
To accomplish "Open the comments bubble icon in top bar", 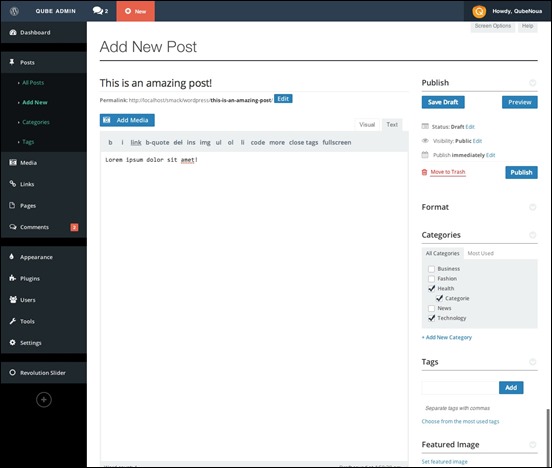I will click(x=98, y=11).
